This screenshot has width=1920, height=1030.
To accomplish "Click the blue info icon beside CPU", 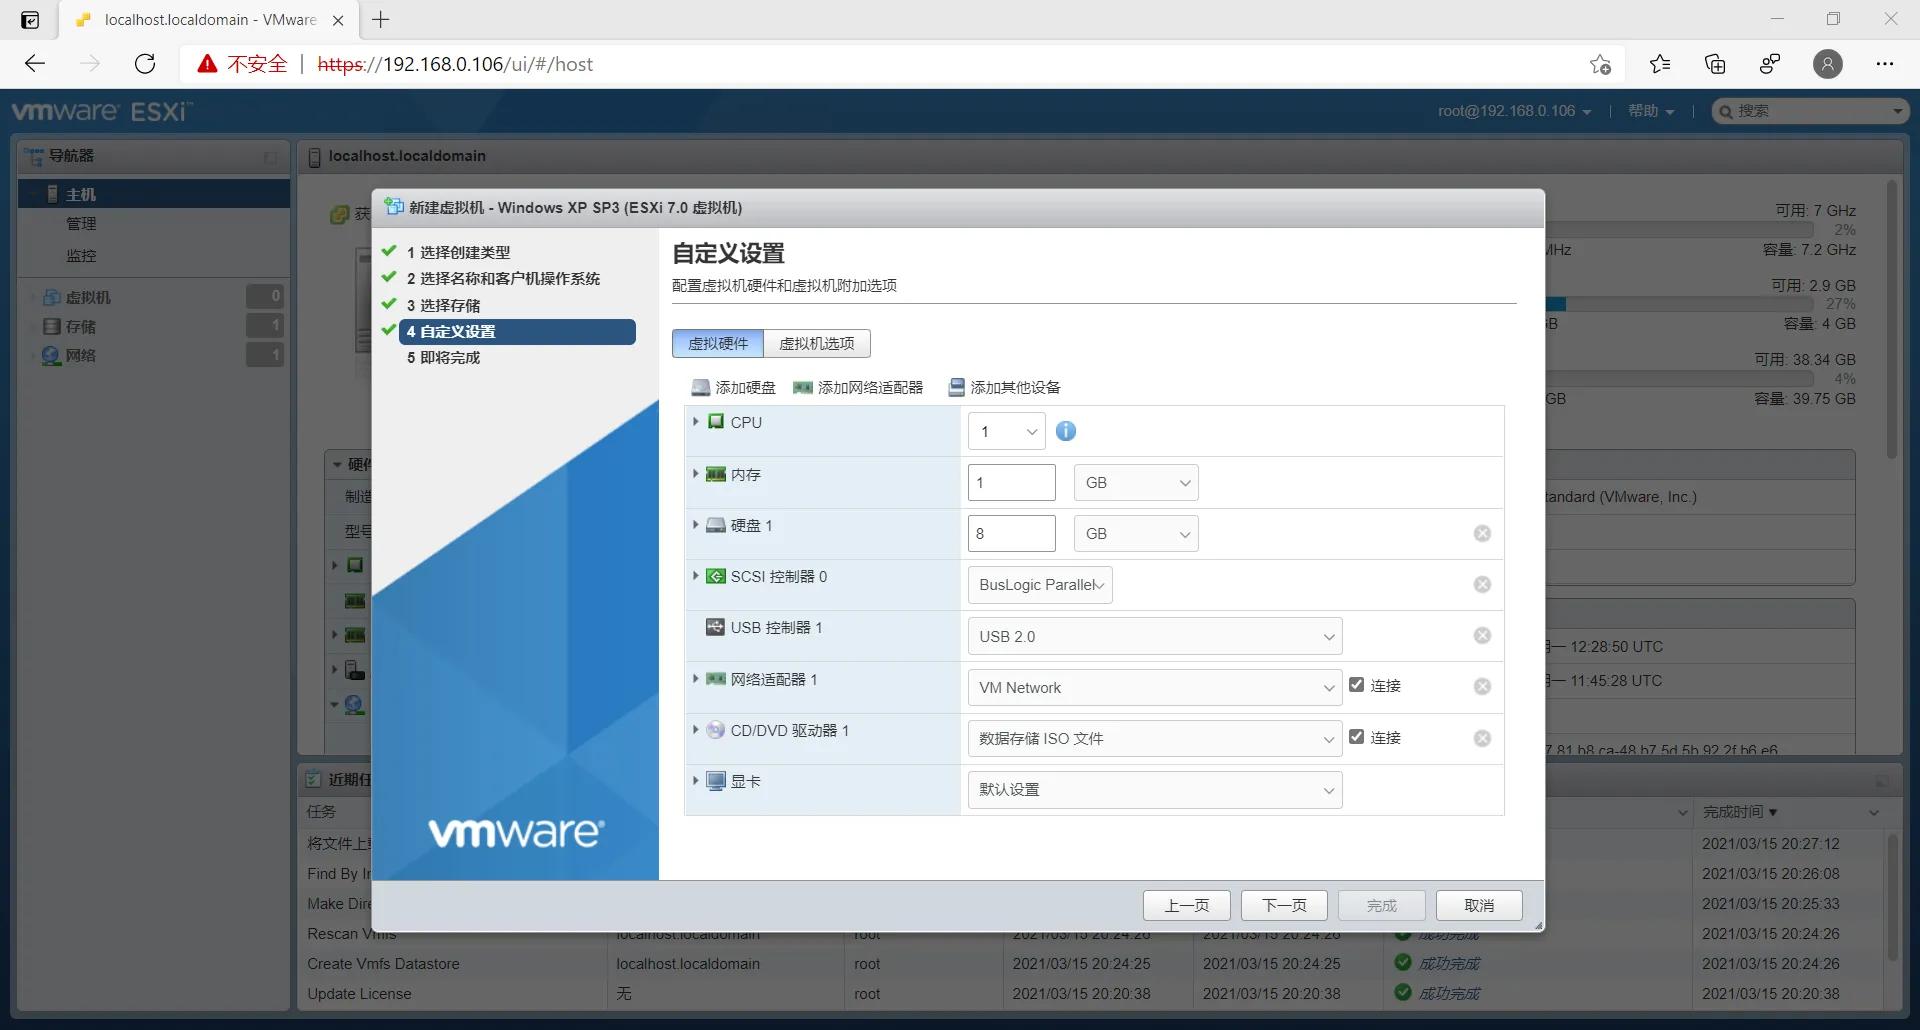I will [x=1065, y=431].
